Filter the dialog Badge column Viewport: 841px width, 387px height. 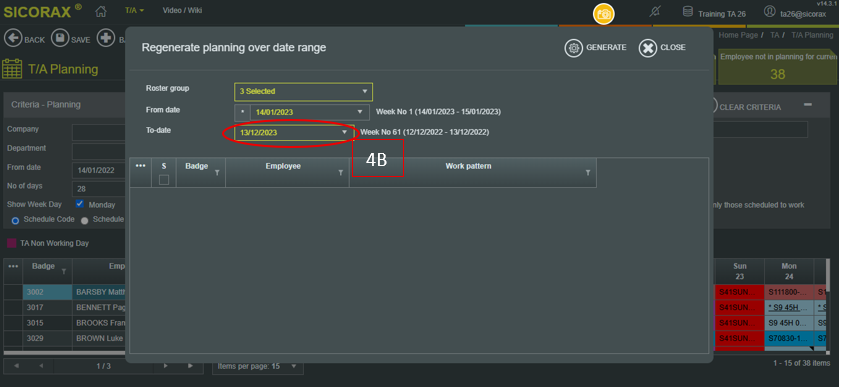click(x=217, y=173)
